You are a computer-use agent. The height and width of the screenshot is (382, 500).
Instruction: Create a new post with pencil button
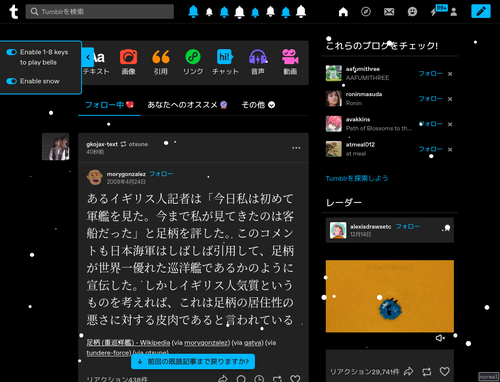click(481, 11)
